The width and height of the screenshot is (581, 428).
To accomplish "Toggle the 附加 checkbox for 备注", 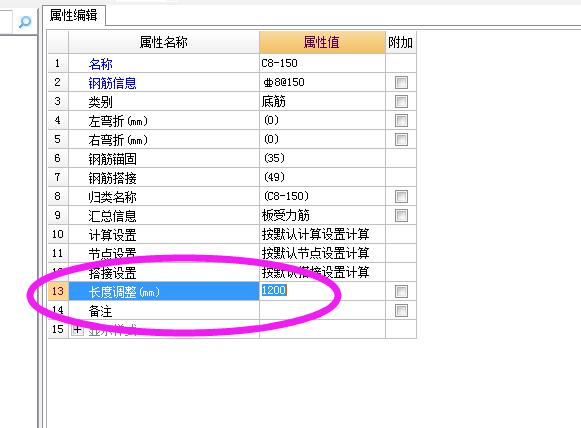I will click(x=401, y=310).
